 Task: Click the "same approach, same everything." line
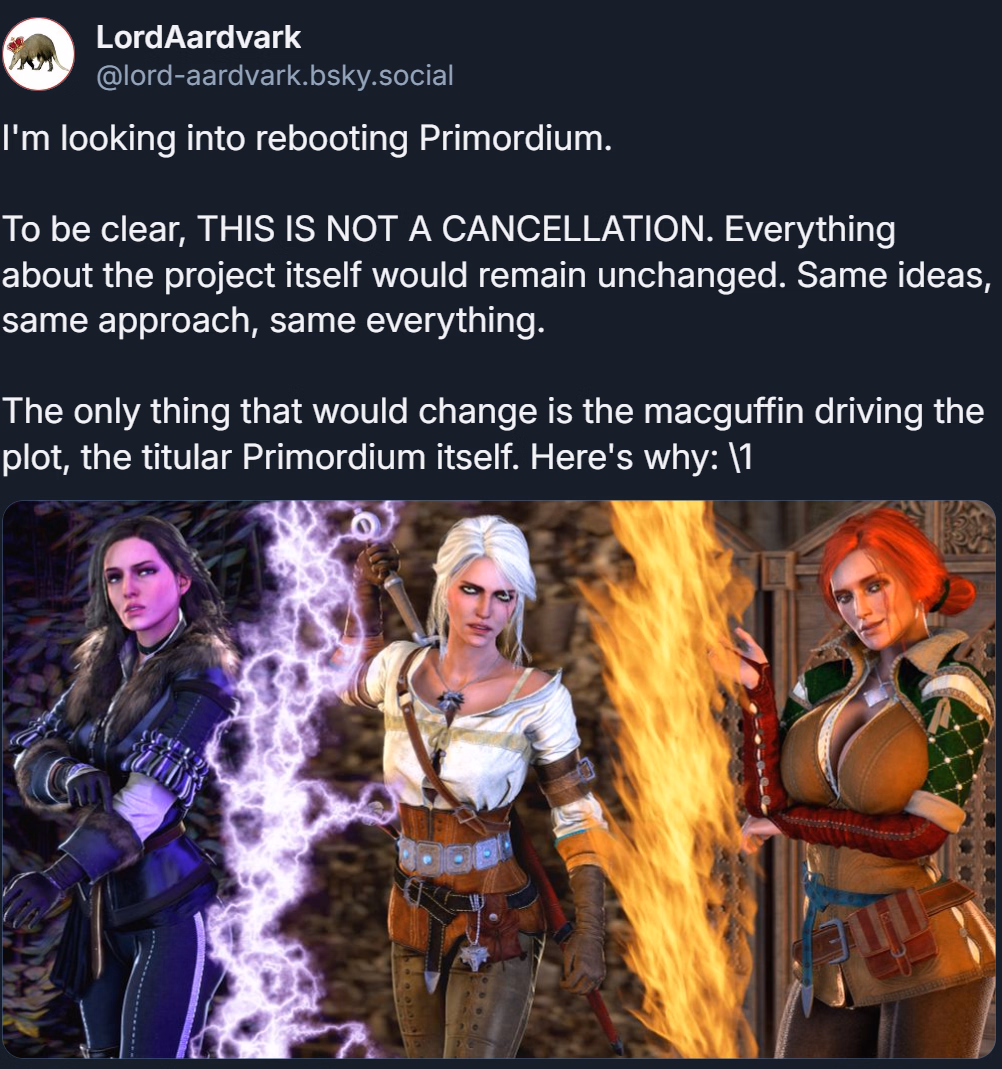coord(273,321)
